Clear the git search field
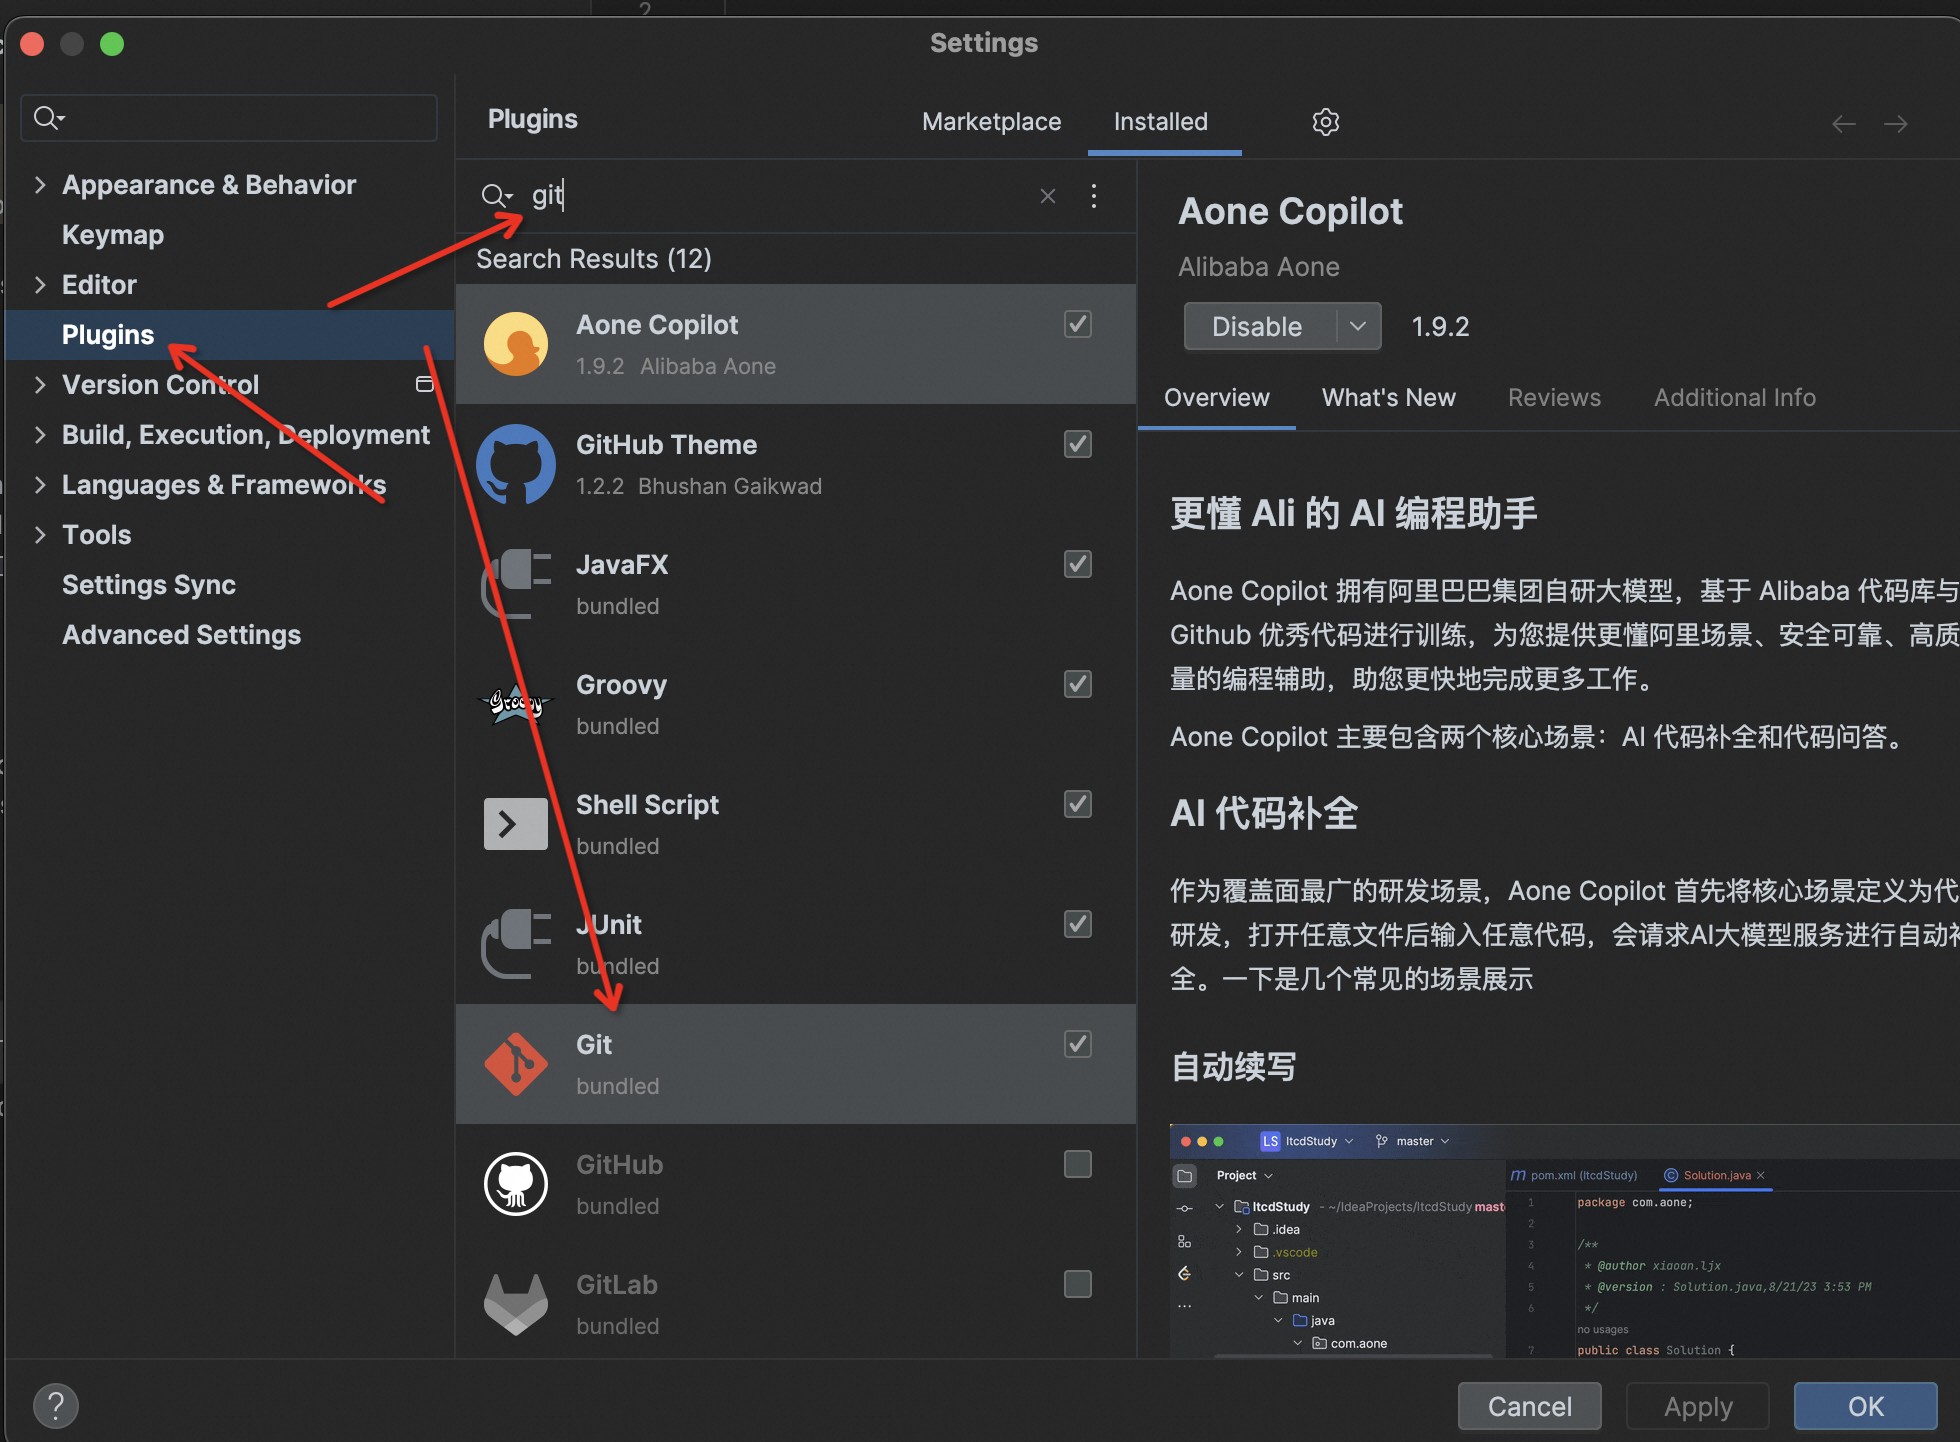Viewport: 1960px width, 1442px height. click(1047, 196)
